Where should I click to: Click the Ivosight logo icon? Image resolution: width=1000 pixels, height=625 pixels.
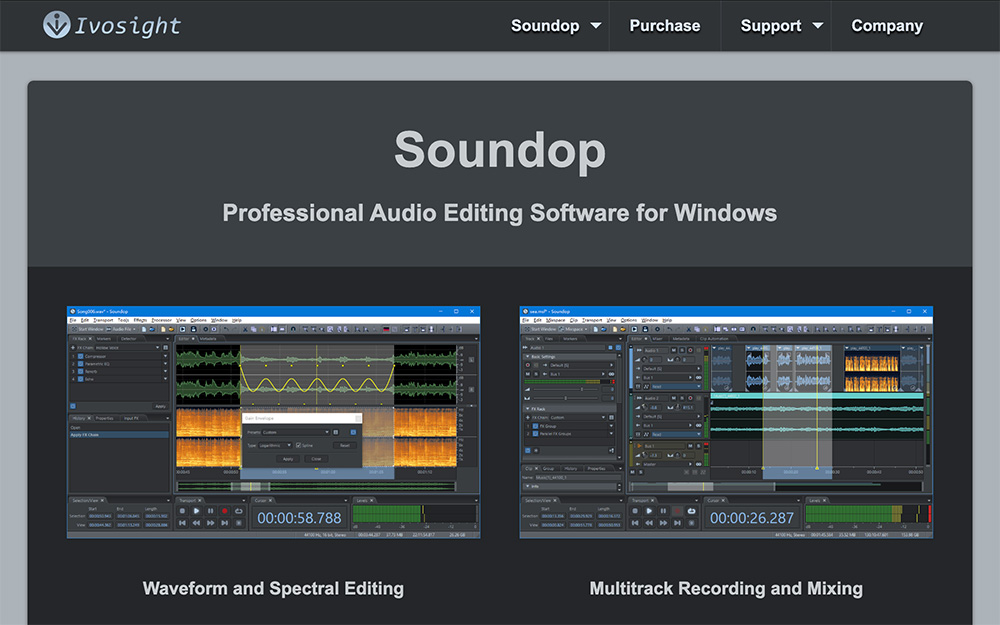pyautogui.click(x=56, y=25)
